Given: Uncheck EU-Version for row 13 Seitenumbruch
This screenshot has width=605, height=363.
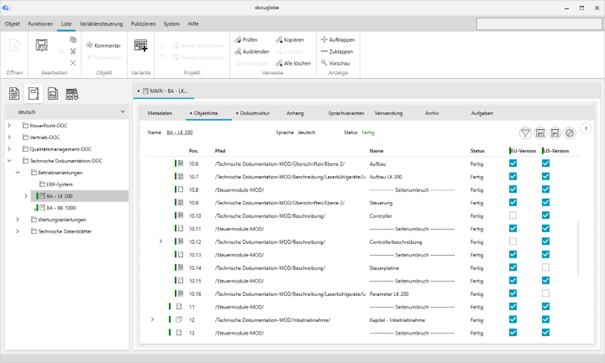Looking at the screenshot, I should tap(513, 333).
